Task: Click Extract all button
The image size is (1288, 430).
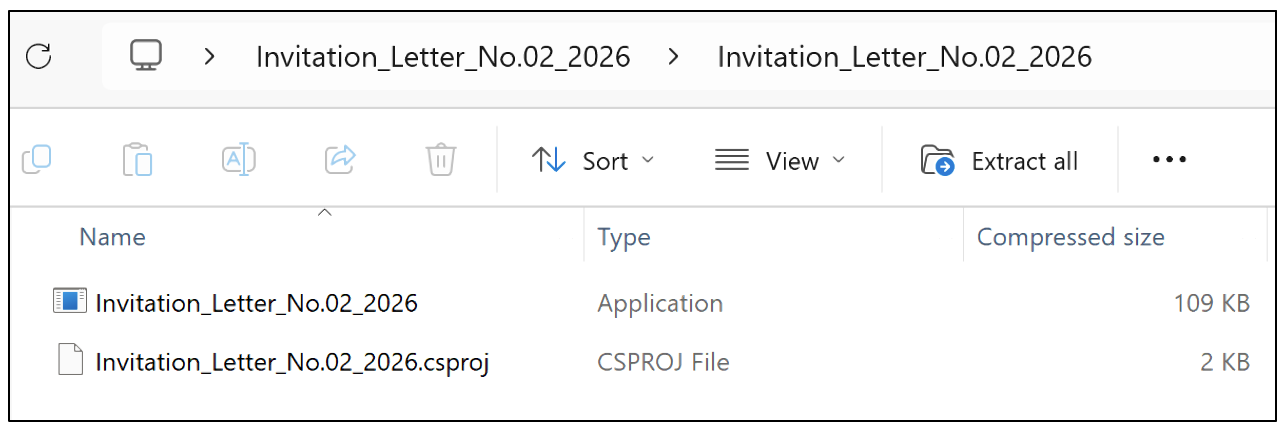Action: (999, 161)
